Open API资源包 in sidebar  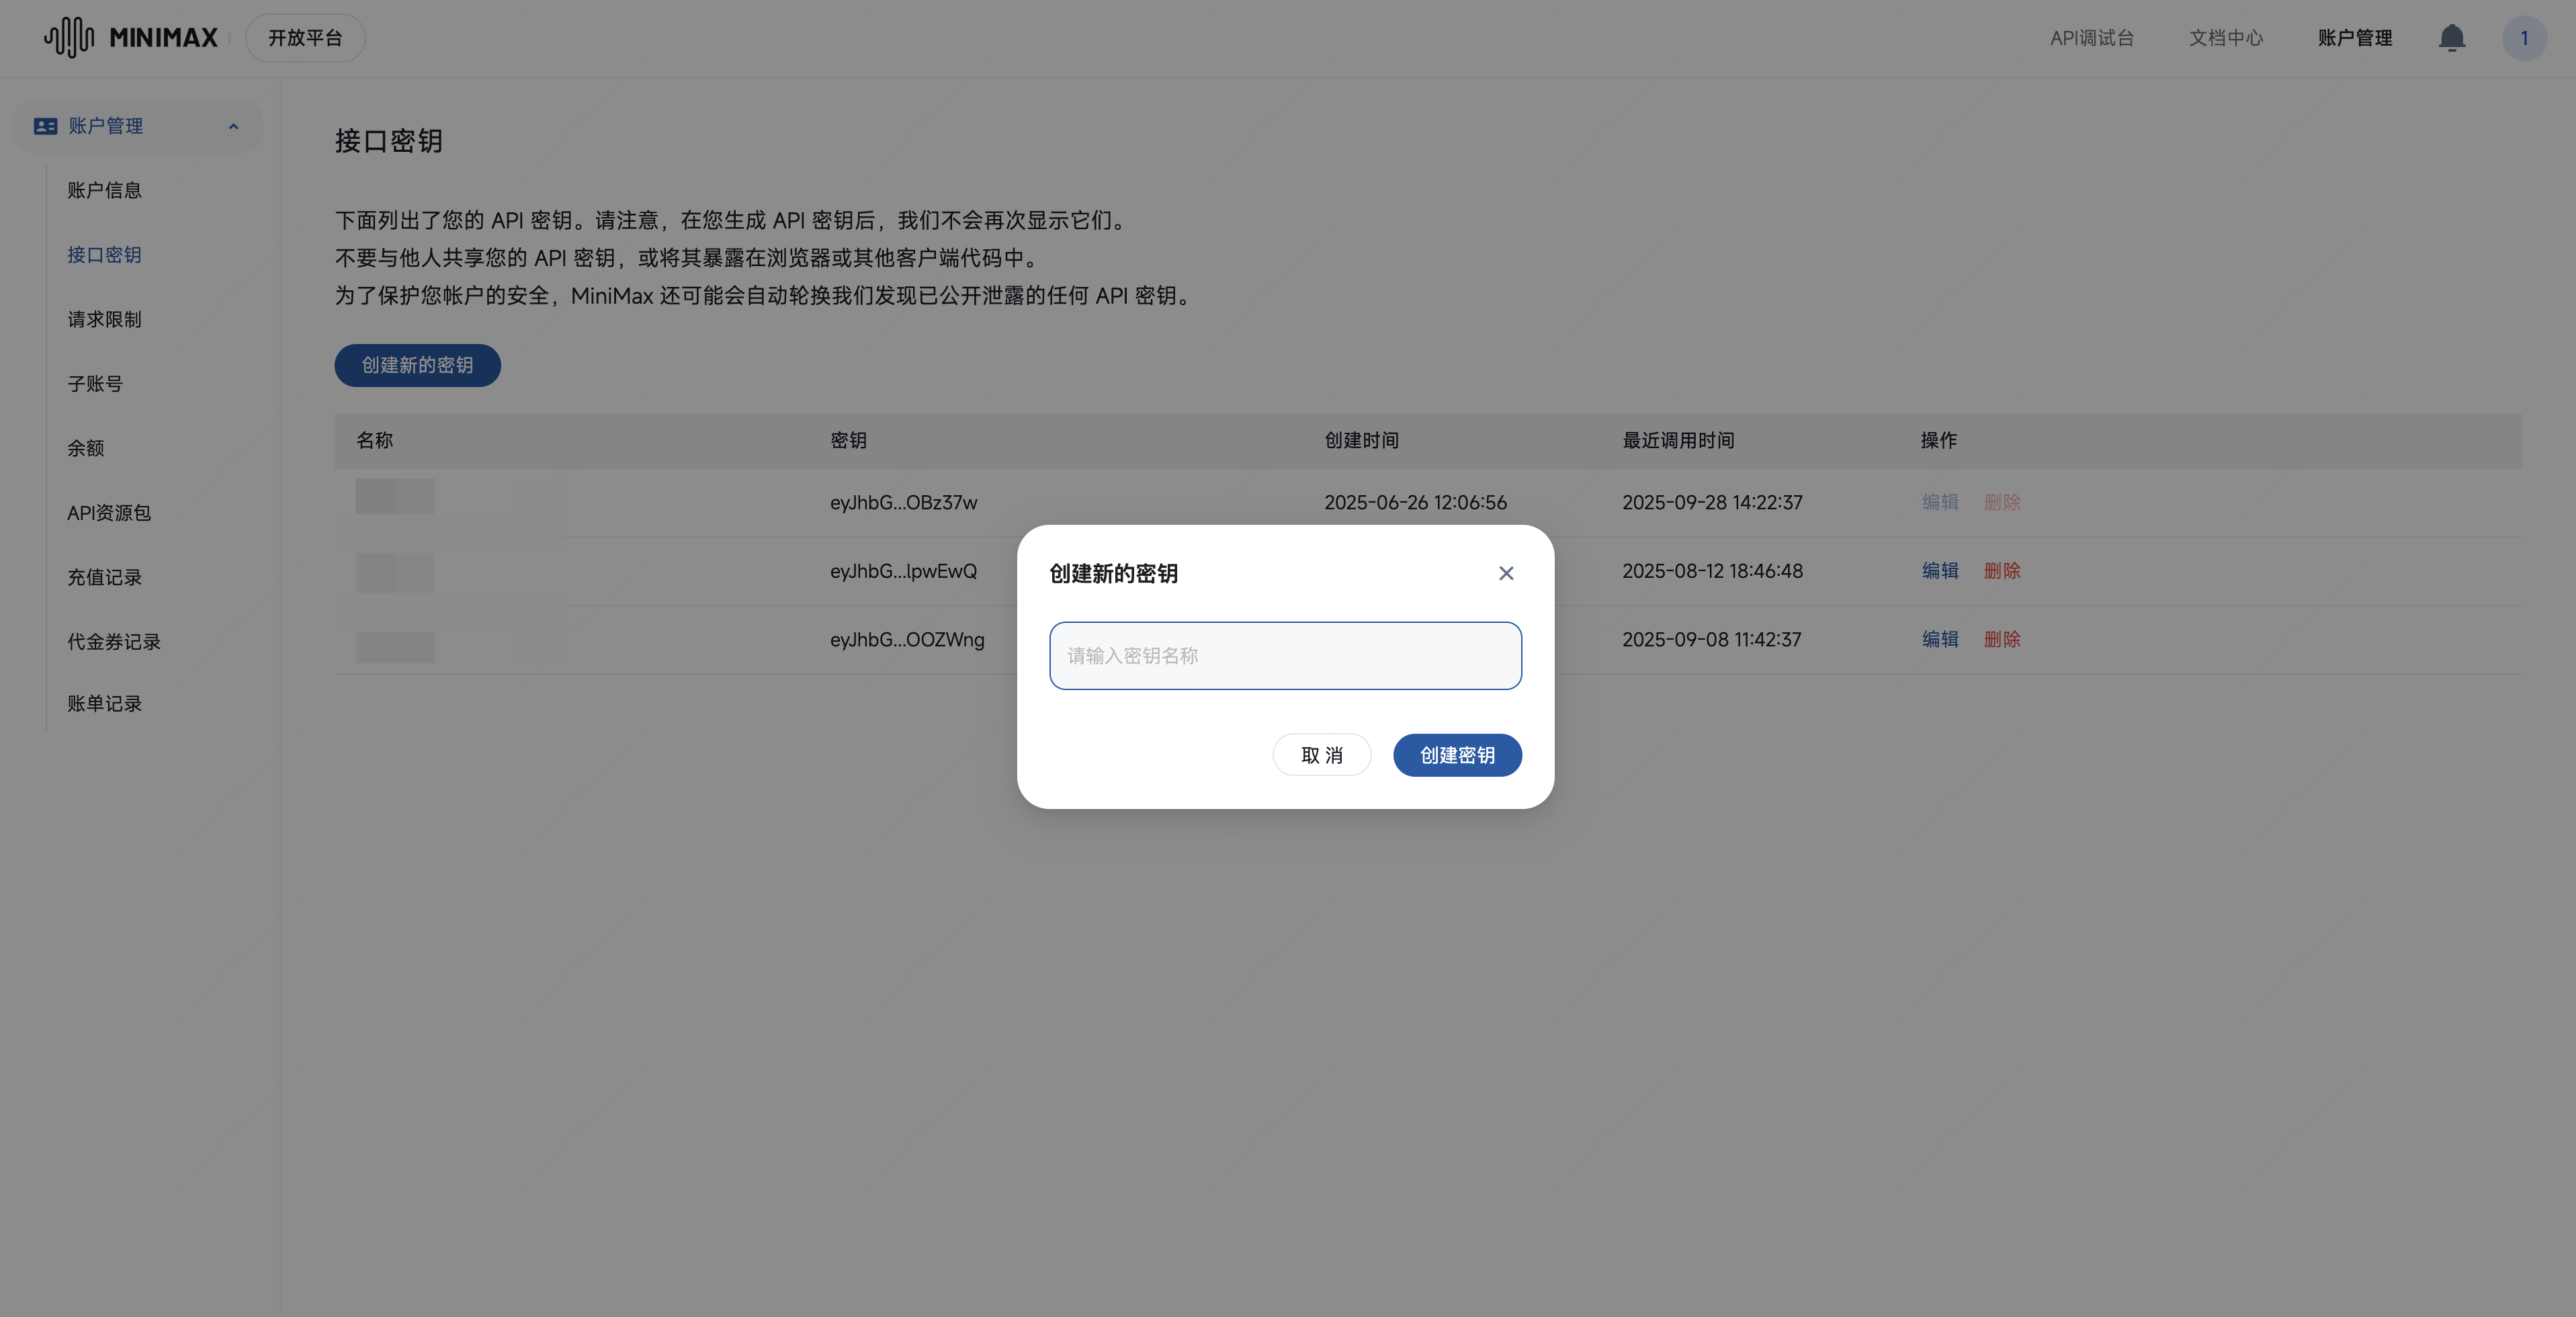click(x=109, y=513)
